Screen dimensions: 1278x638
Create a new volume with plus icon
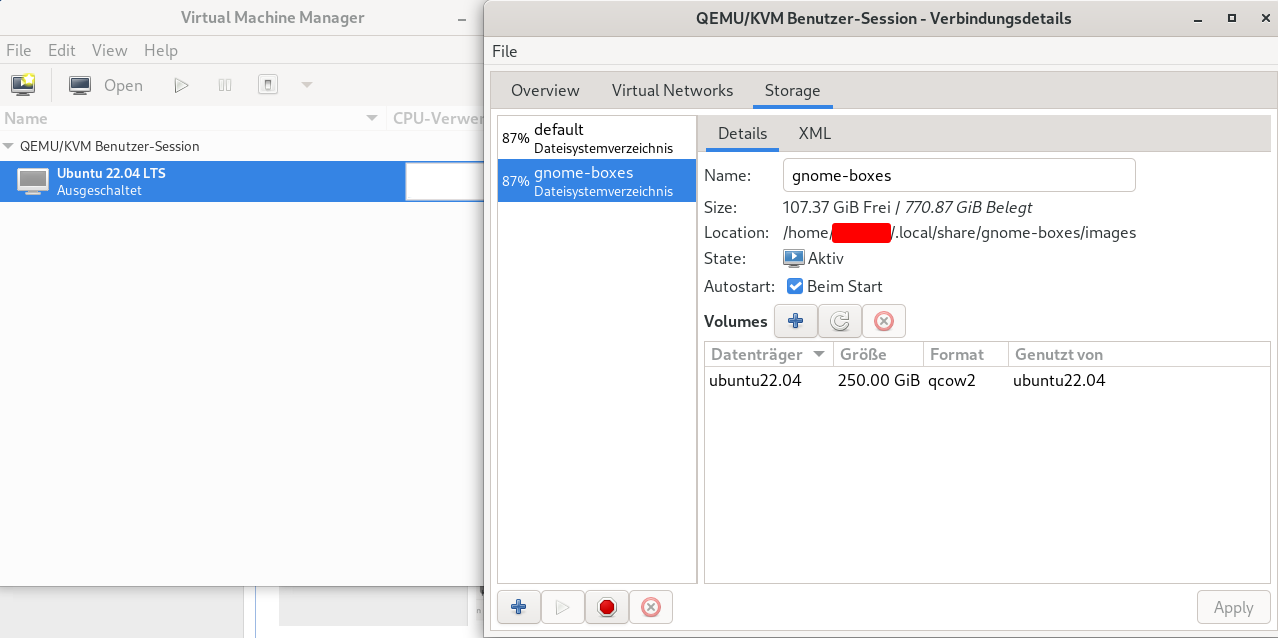point(796,321)
